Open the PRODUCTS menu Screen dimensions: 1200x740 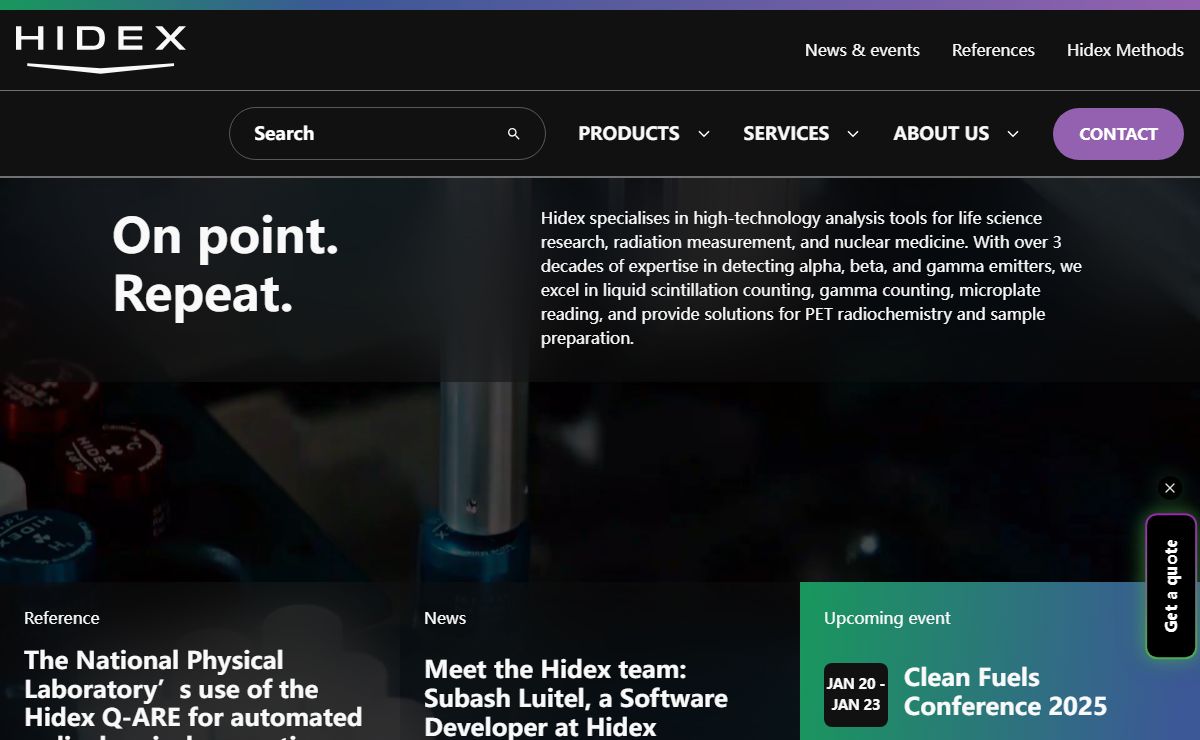coord(629,134)
